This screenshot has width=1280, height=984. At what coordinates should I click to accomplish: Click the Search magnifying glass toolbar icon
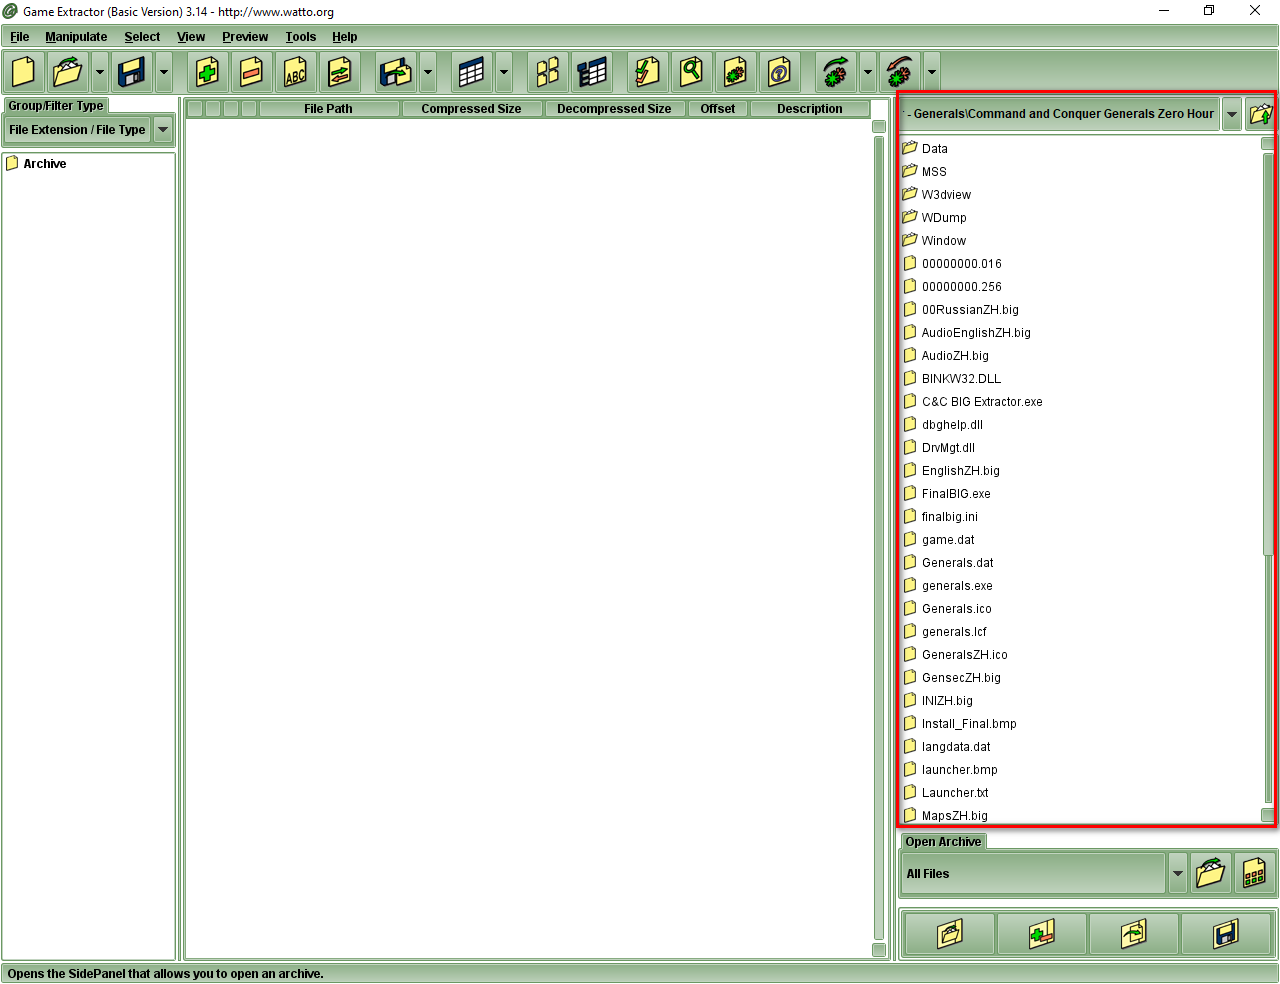[691, 72]
